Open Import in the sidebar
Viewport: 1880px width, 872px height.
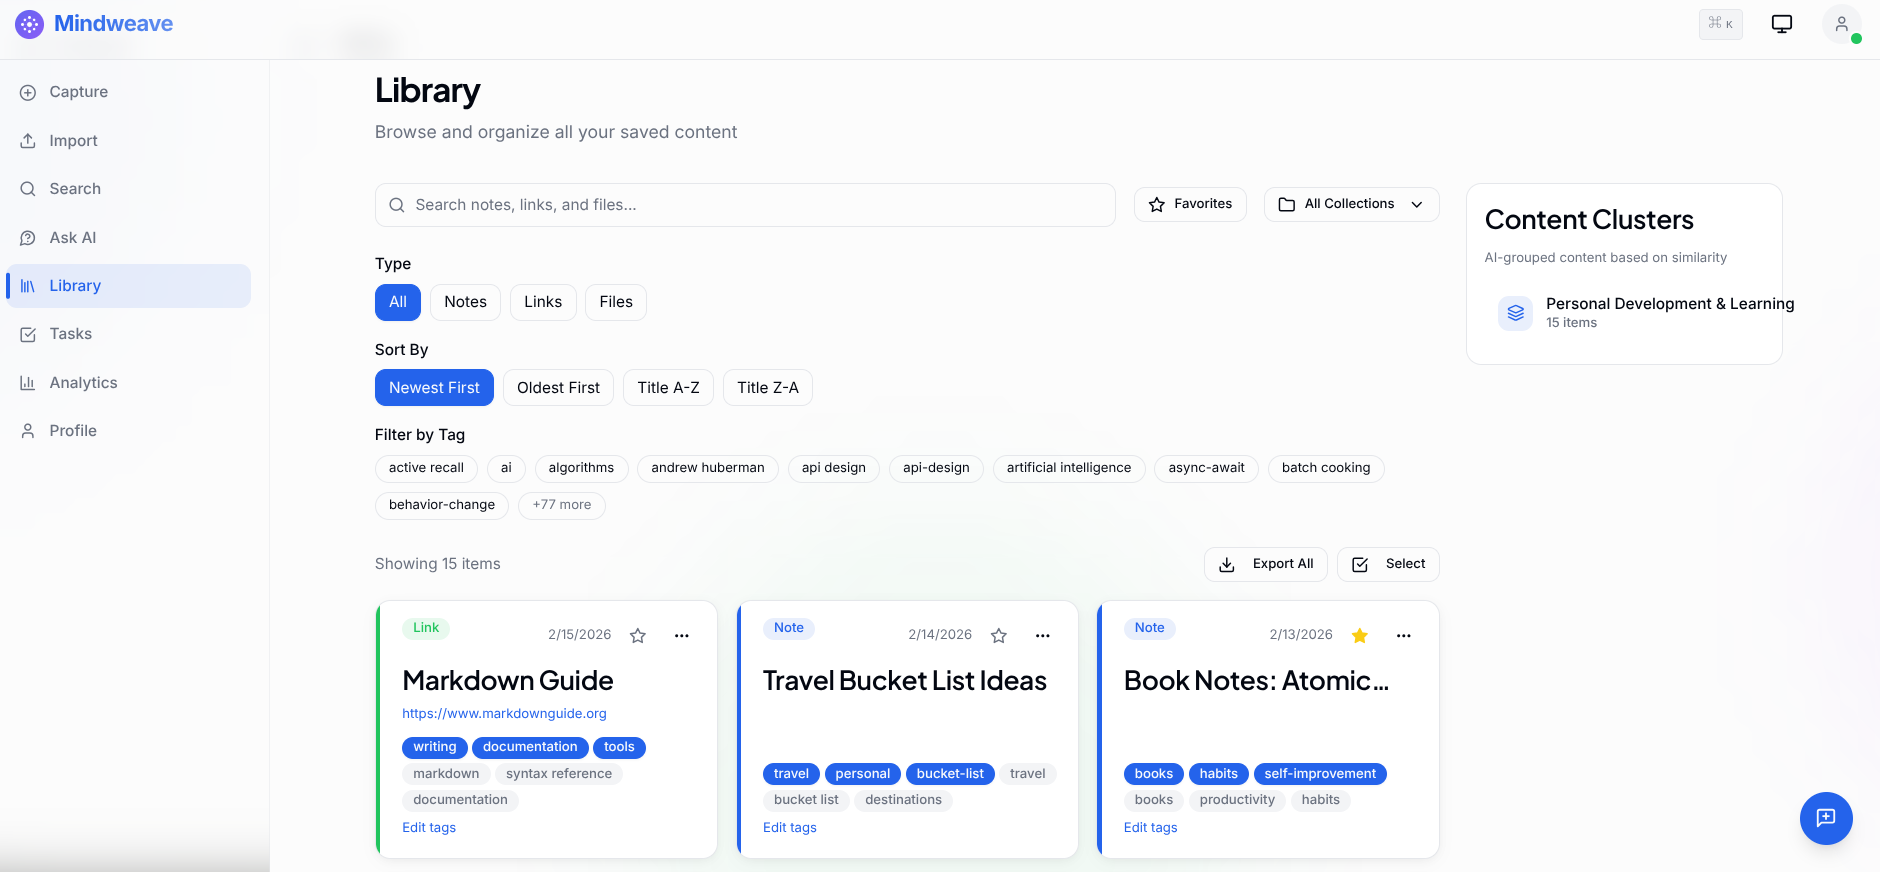pos(128,141)
